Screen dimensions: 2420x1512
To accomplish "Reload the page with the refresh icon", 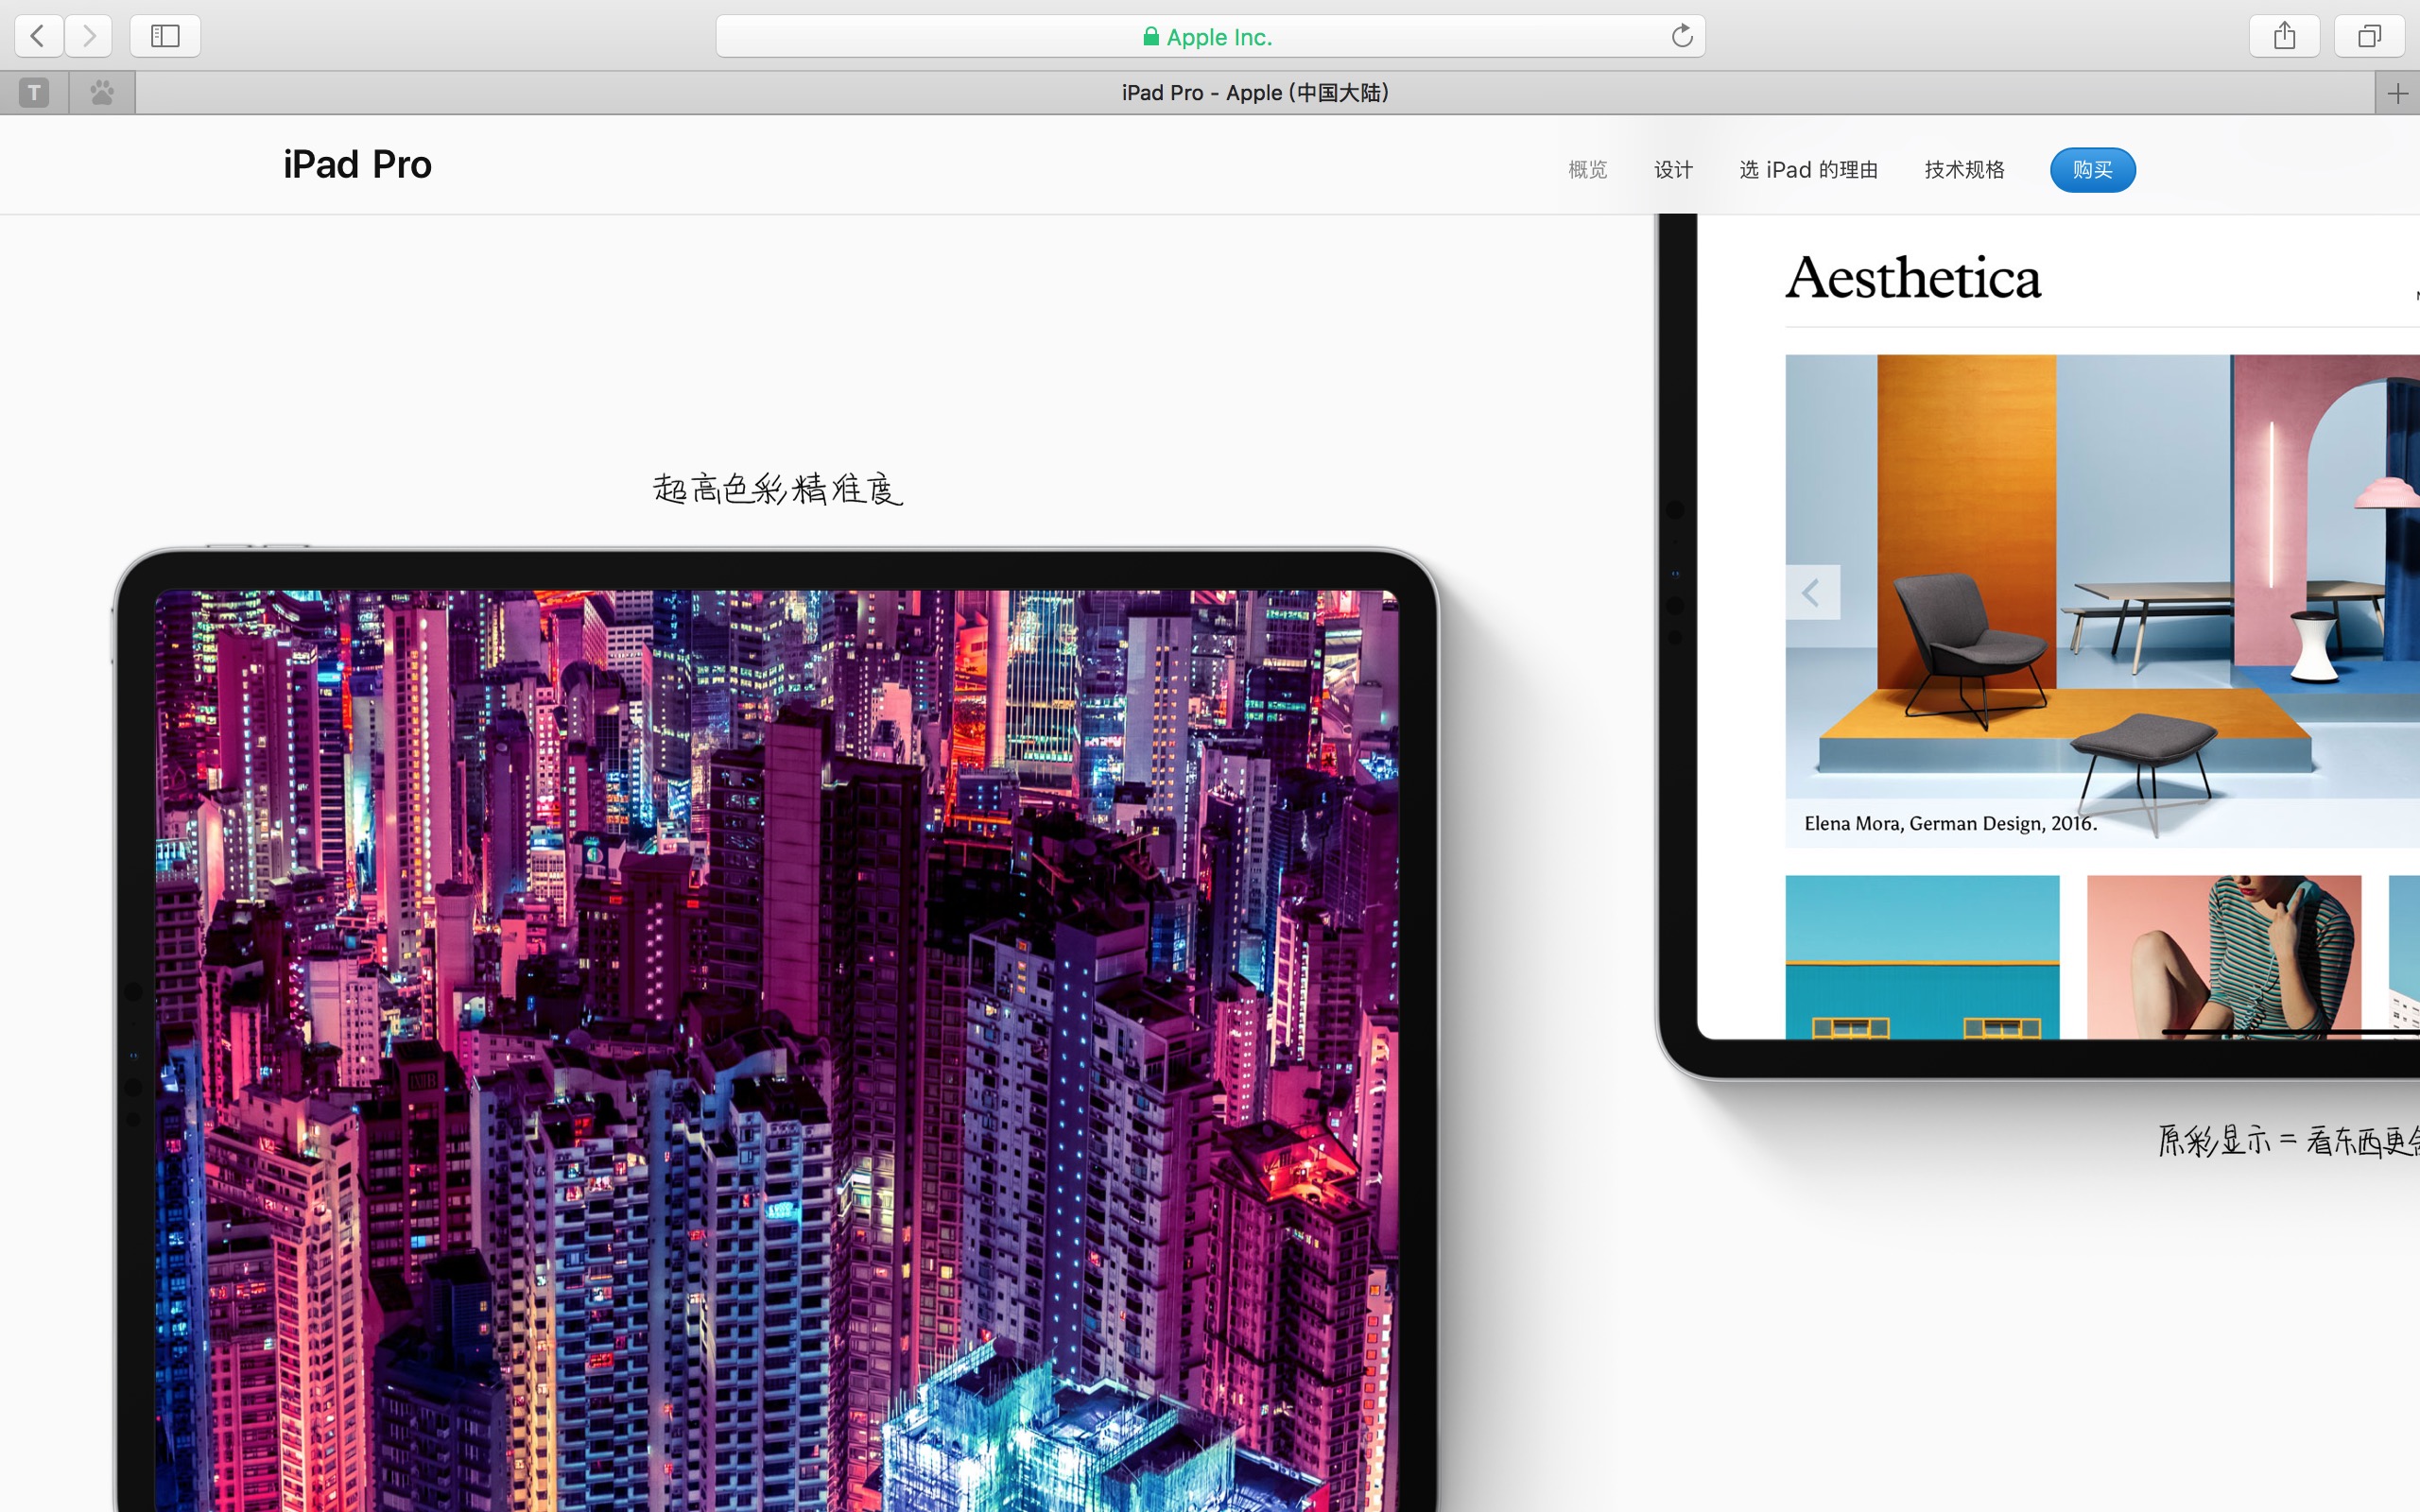I will pos(1682,36).
